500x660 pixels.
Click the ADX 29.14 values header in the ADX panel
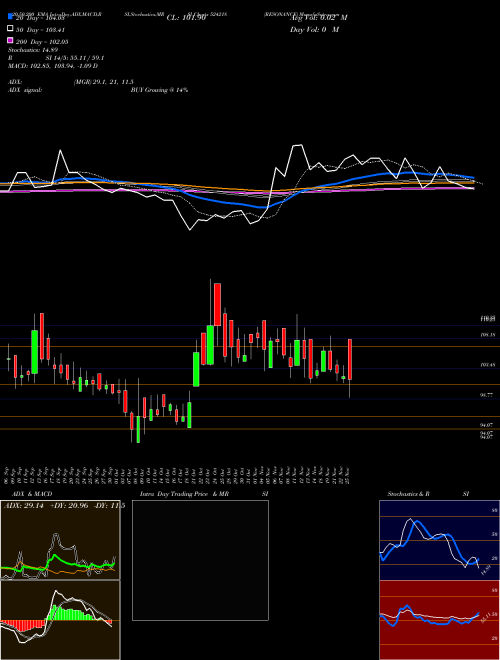[64, 505]
